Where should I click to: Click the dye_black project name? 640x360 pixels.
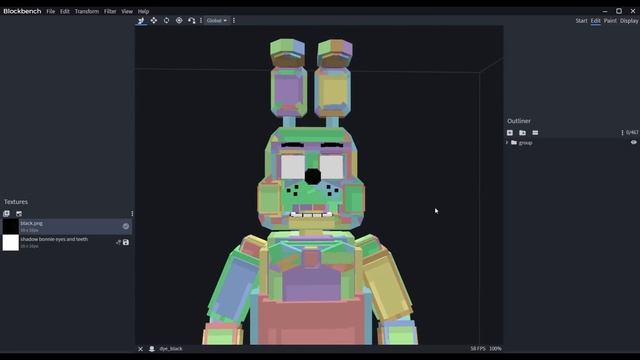click(x=171, y=349)
